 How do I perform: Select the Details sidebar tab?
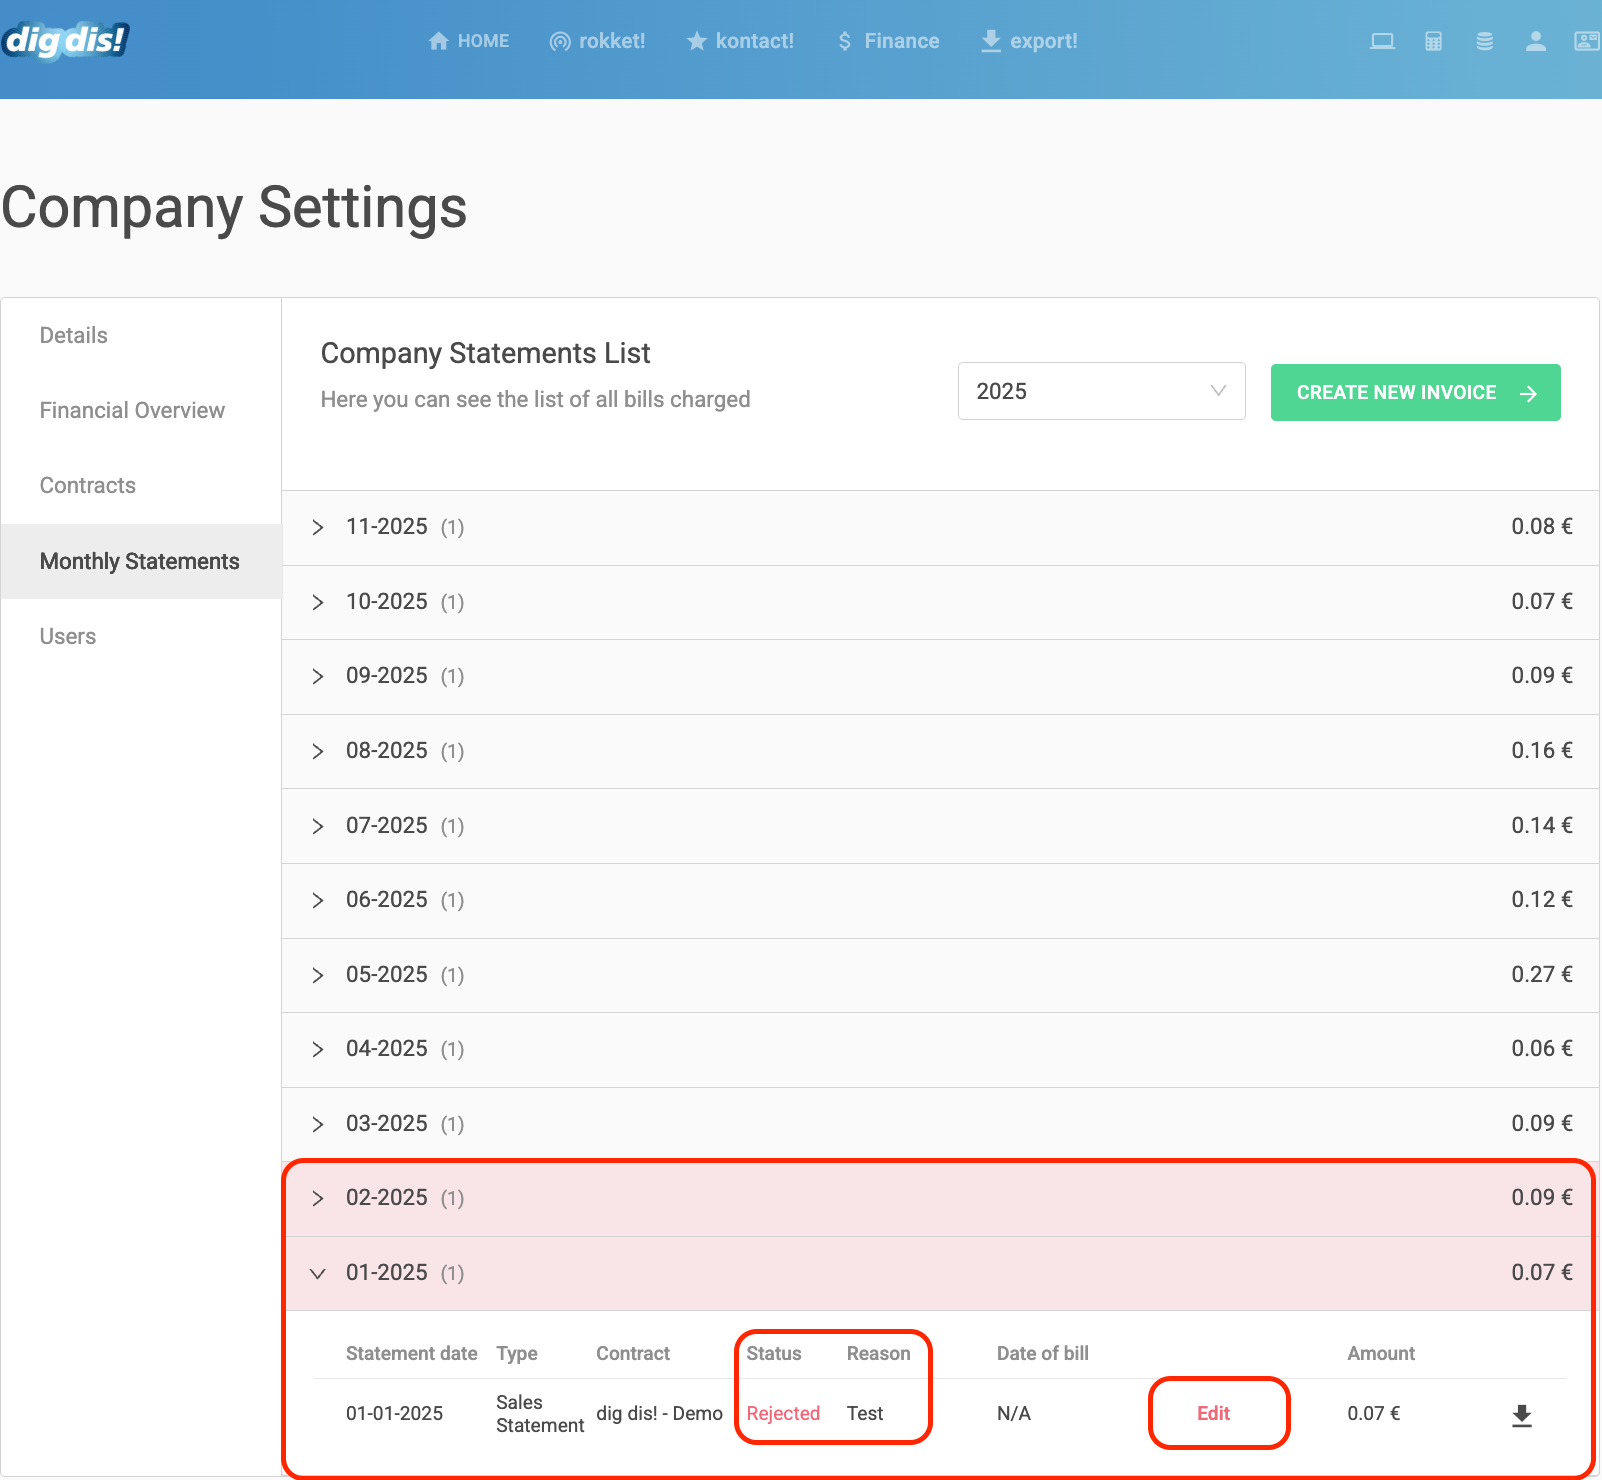pos(141,336)
